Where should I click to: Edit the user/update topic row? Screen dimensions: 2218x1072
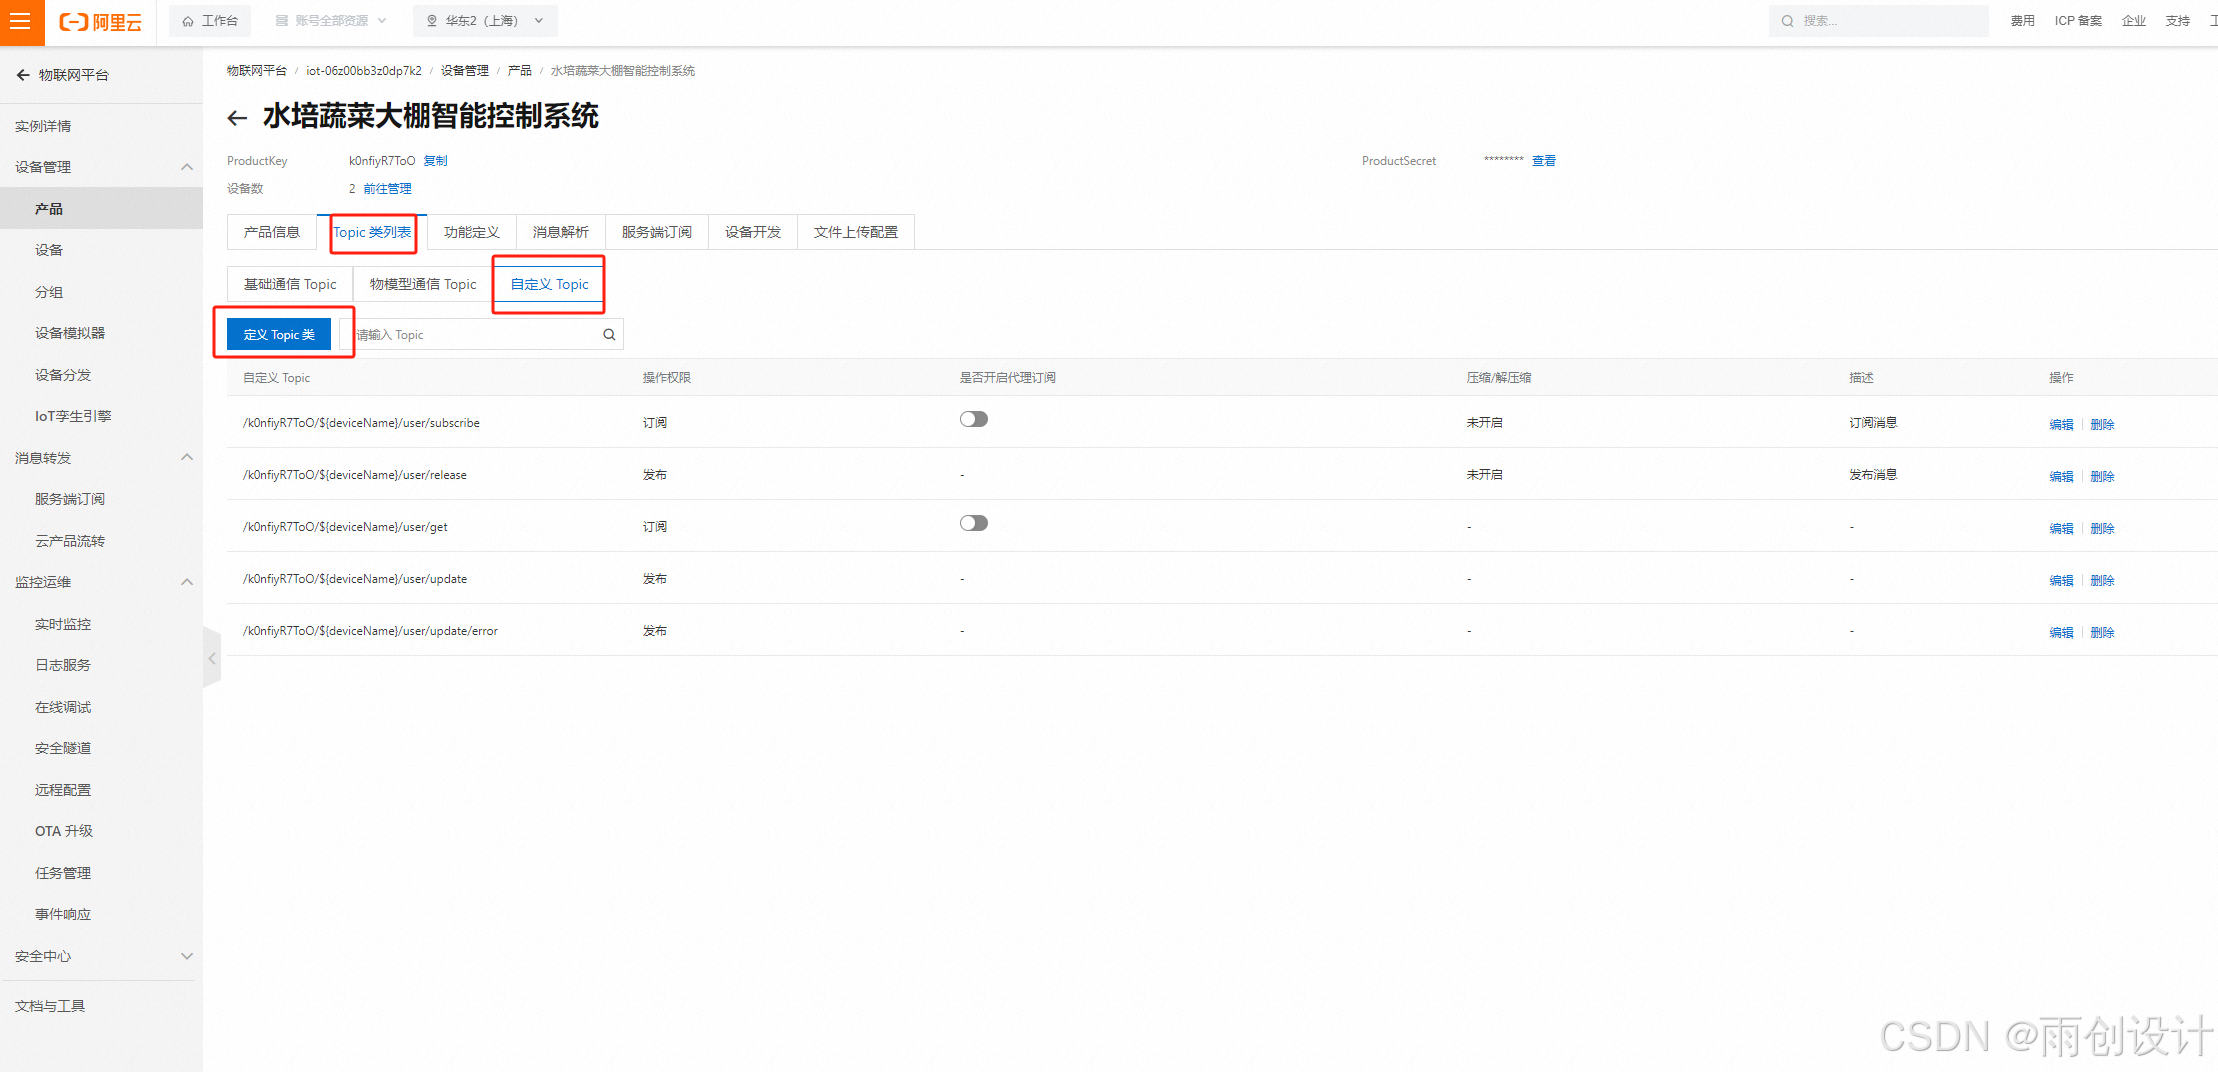pyautogui.click(x=2061, y=580)
